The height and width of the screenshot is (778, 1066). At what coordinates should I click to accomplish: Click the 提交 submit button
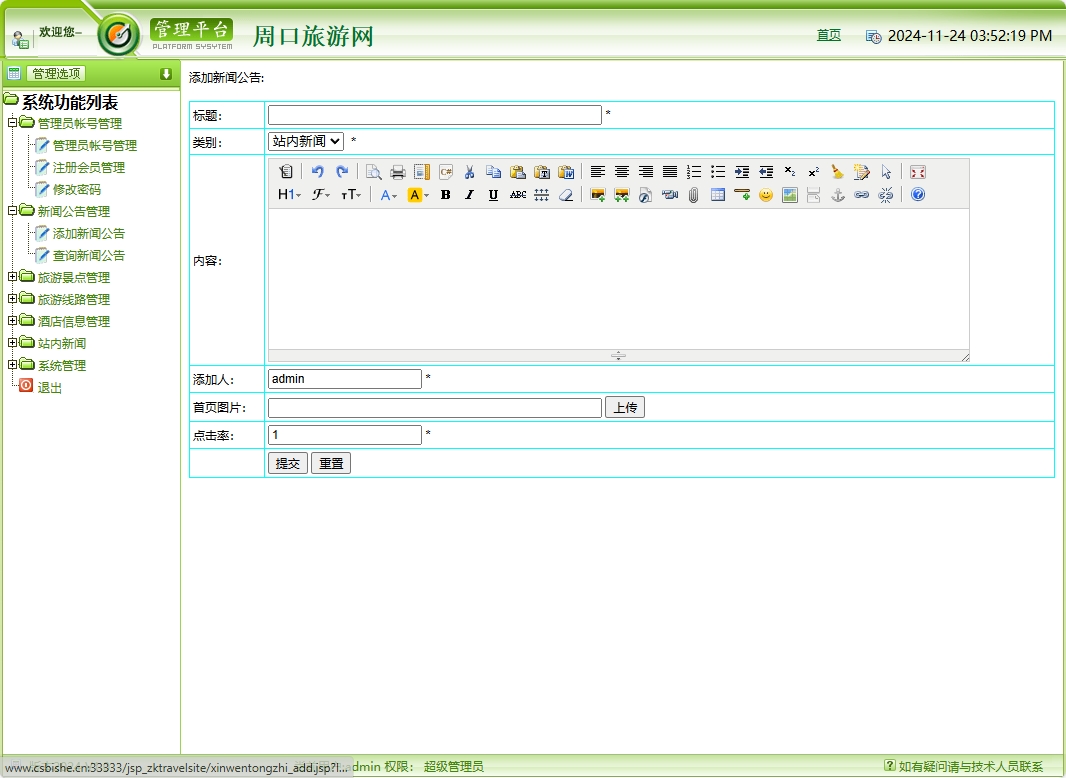288,463
